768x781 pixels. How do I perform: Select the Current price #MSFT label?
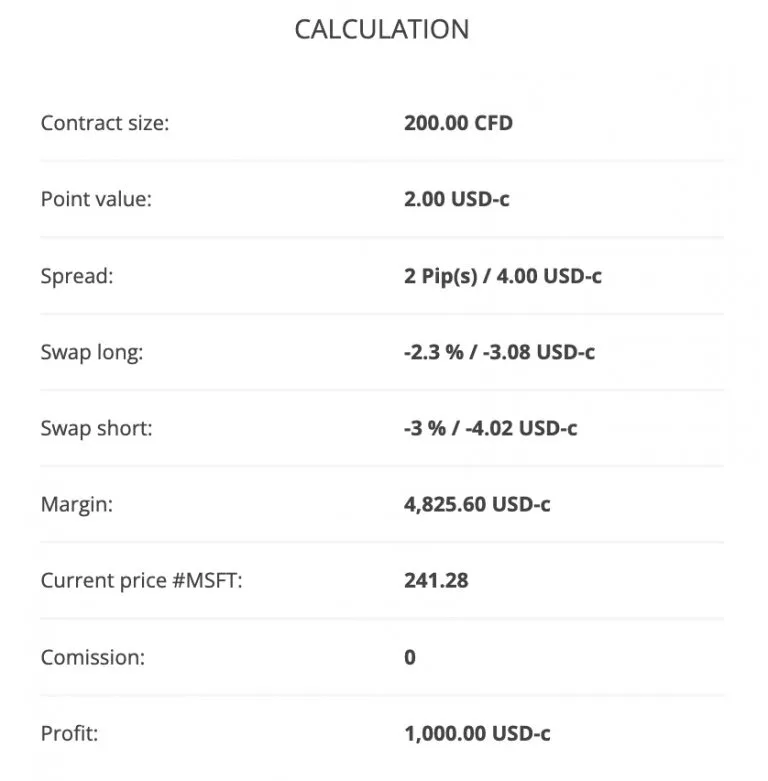click(x=141, y=580)
